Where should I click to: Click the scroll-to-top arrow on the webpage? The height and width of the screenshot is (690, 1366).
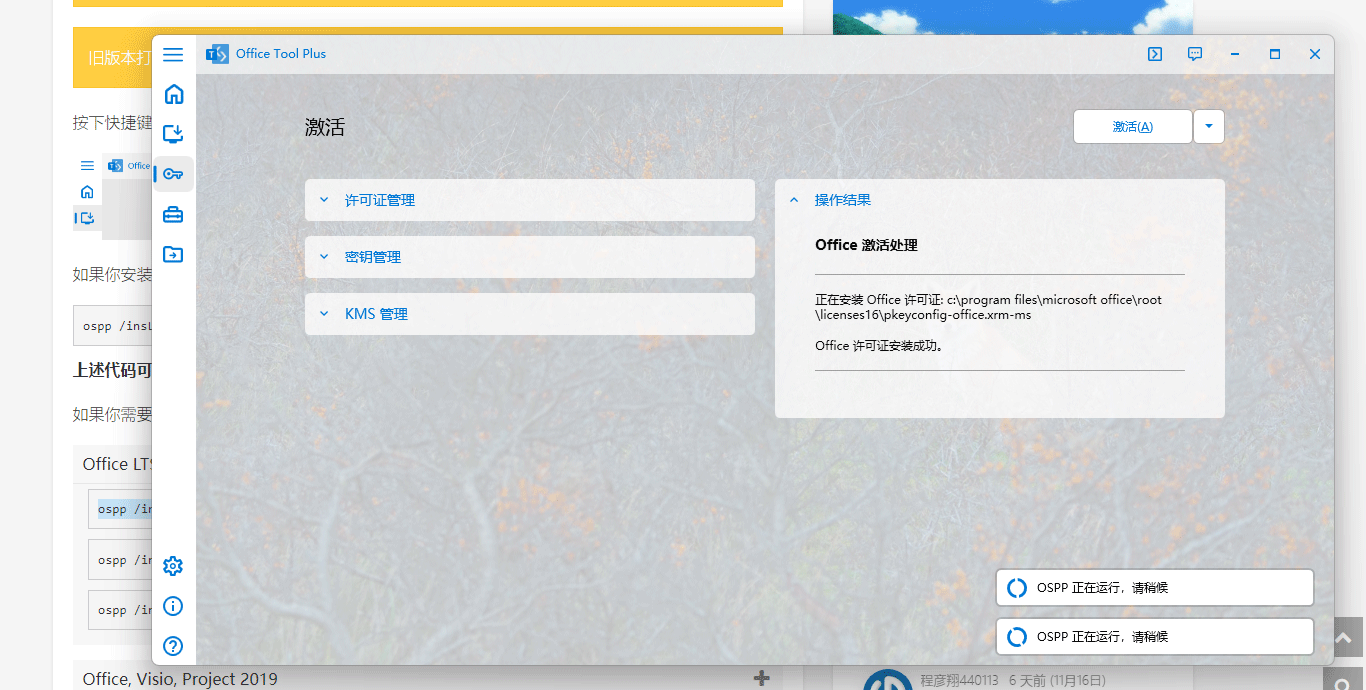[x=1344, y=637]
